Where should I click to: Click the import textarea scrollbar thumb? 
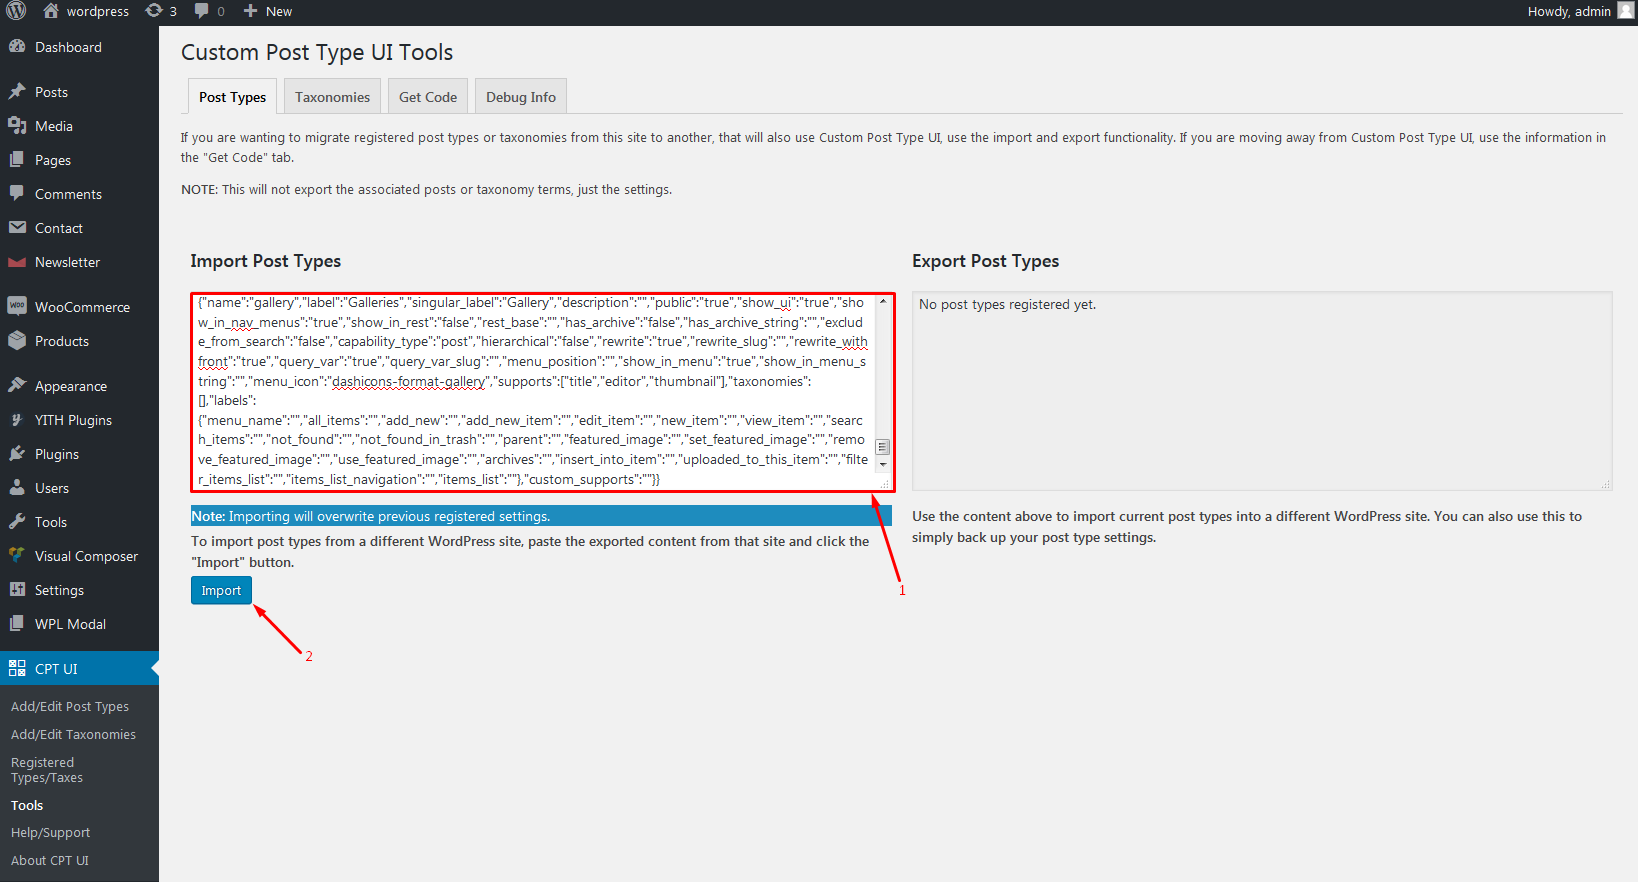click(882, 447)
